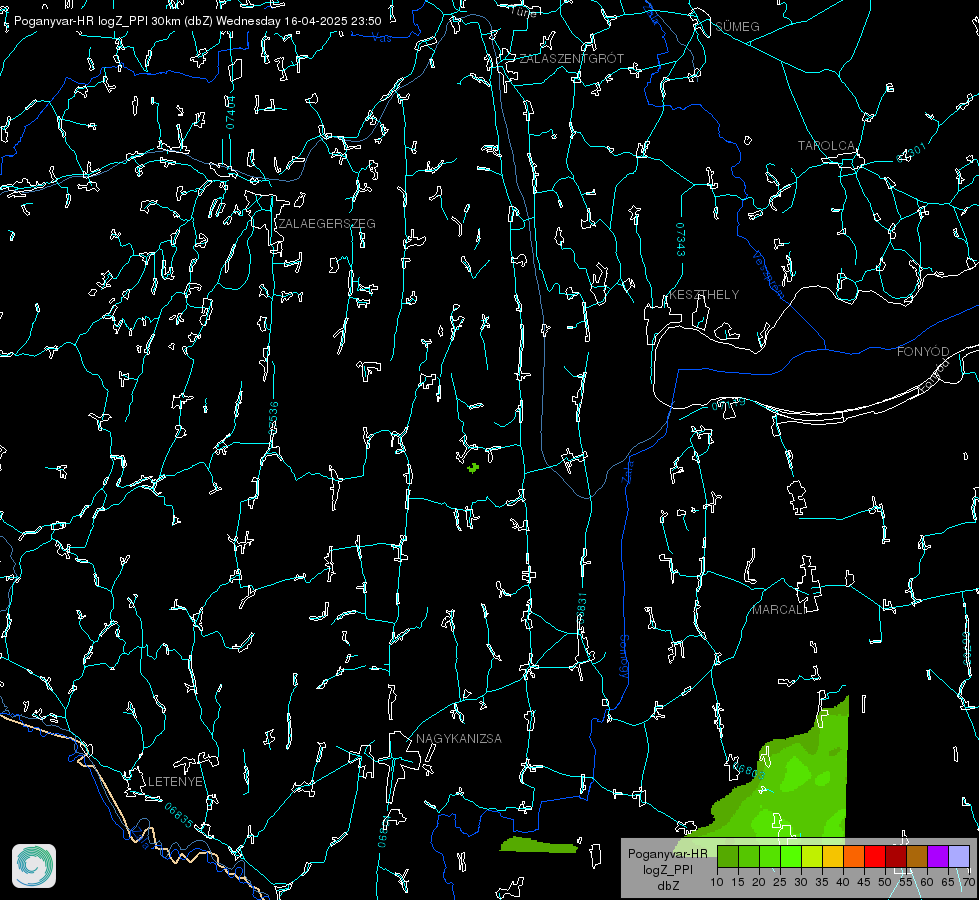Click the 07404 road number label

click(x=230, y=112)
